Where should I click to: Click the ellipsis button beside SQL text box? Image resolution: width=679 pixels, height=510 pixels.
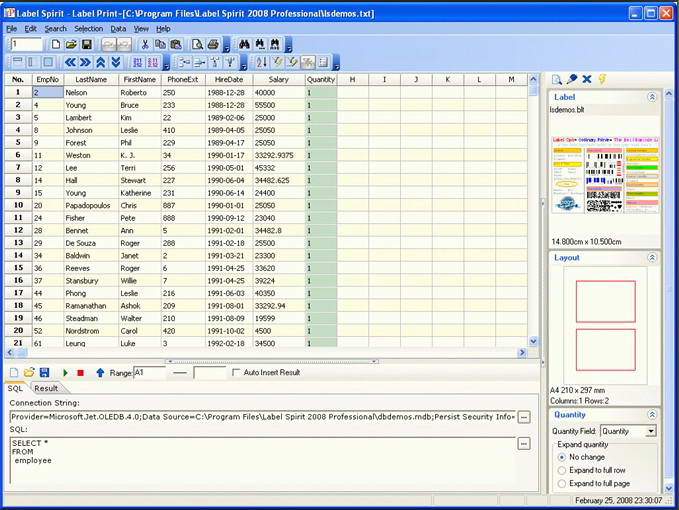524,444
